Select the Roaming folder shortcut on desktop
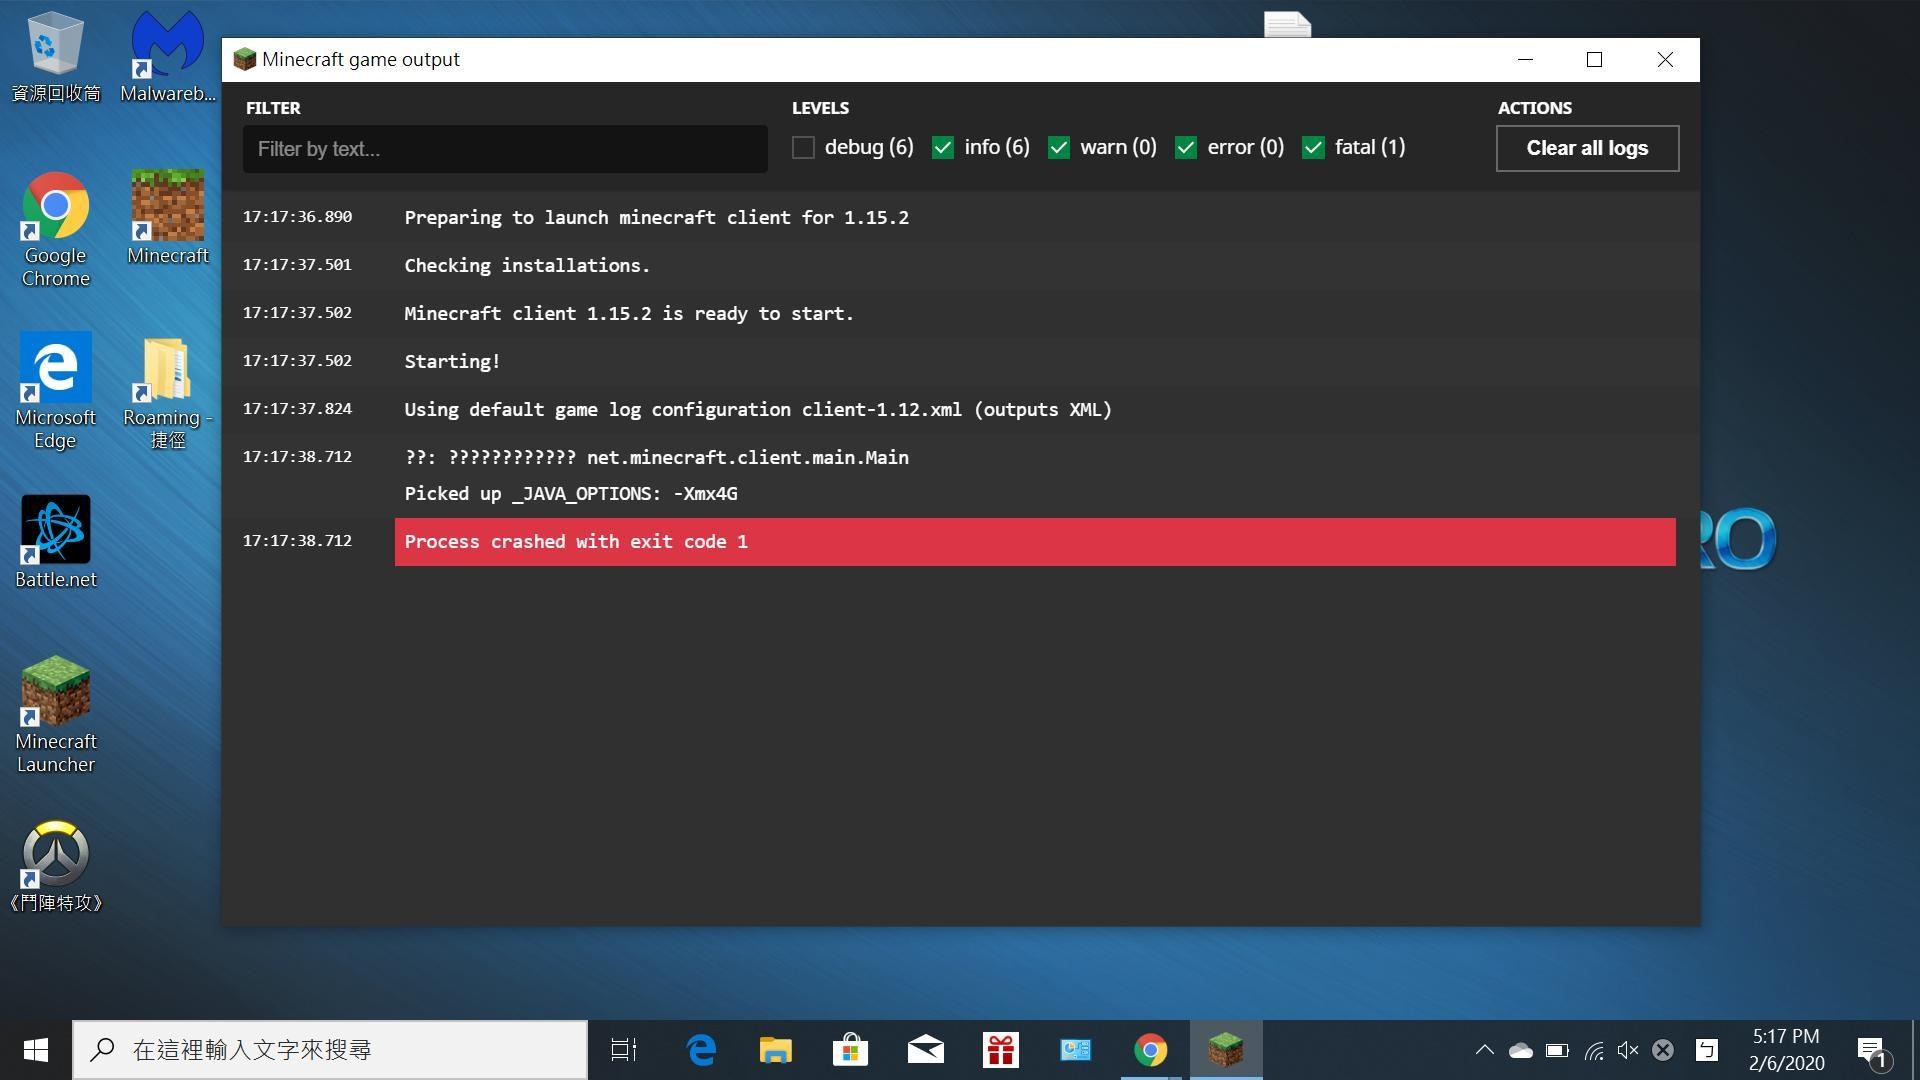This screenshot has height=1080, width=1920. (x=167, y=392)
